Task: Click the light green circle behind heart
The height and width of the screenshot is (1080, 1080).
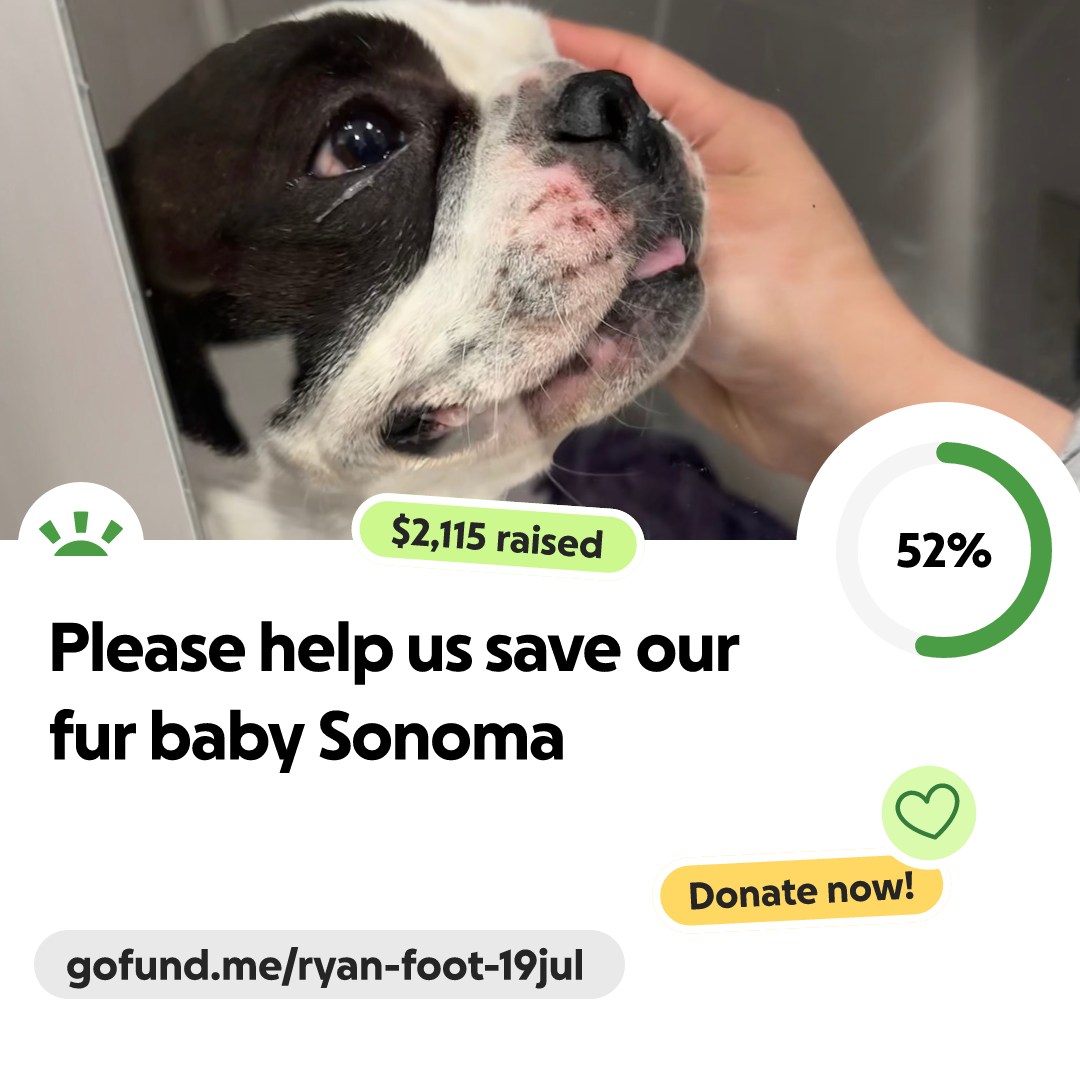Action: click(x=928, y=812)
